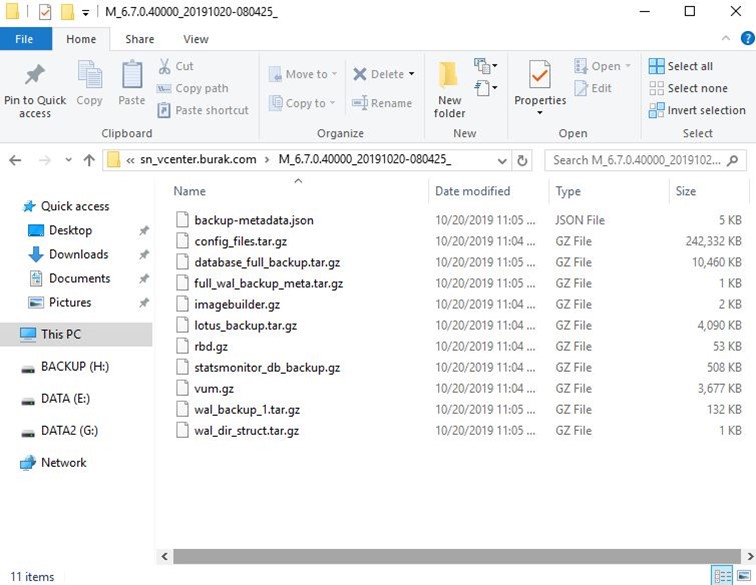Switch to details view layout icon
This screenshot has width=756, height=585.
click(x=722, y=576)
